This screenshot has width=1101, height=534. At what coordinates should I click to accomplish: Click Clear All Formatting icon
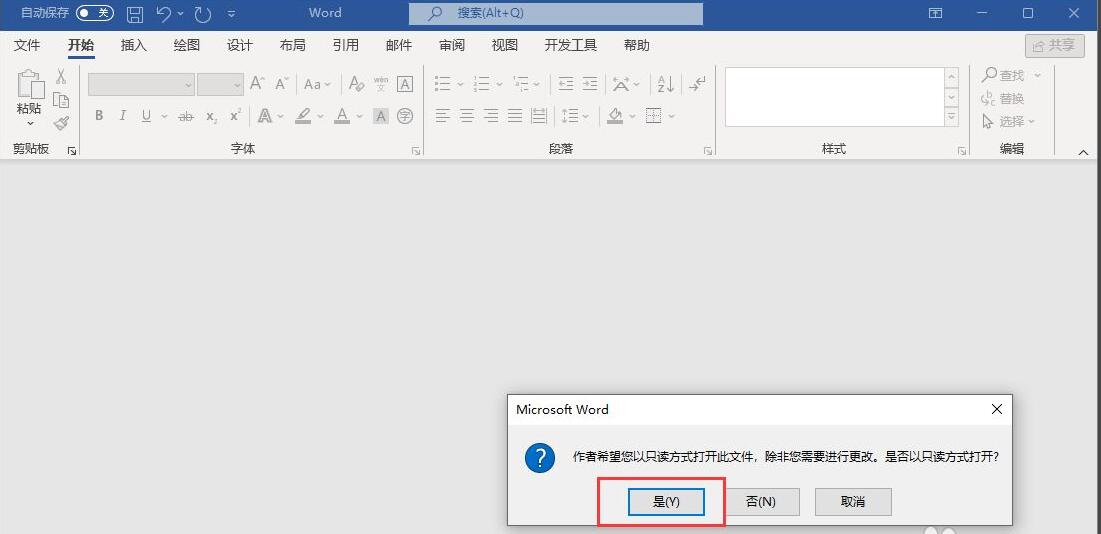tap(357, 84)
